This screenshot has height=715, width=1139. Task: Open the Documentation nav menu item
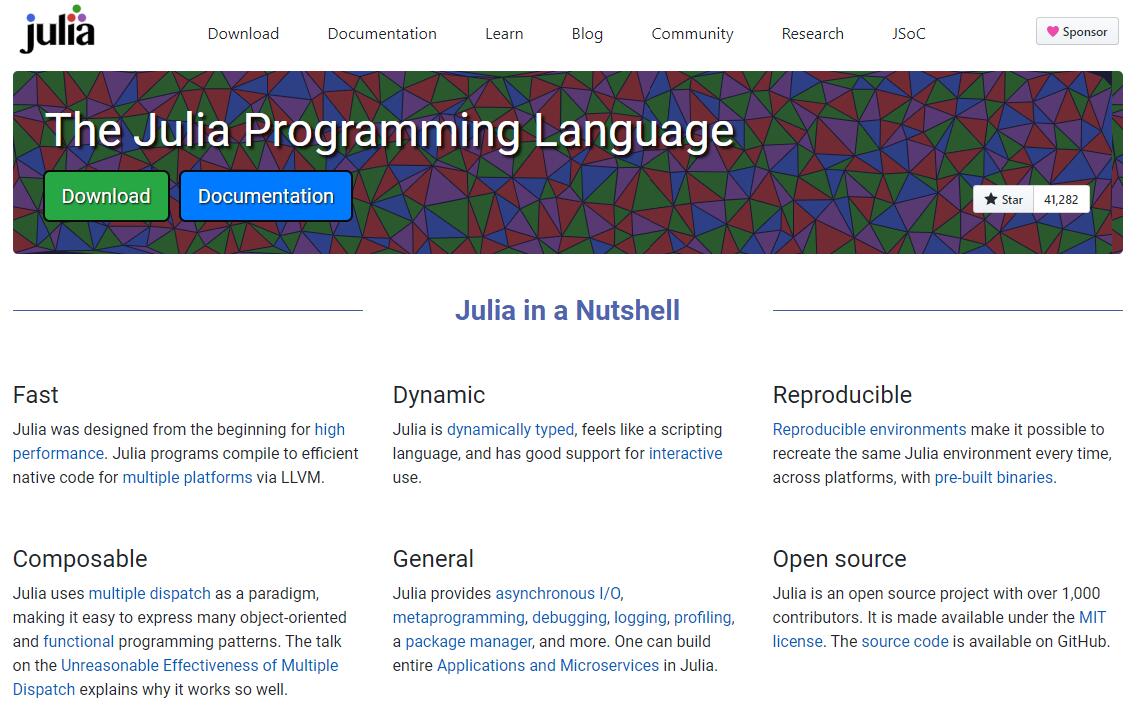(x=381, y=33)
